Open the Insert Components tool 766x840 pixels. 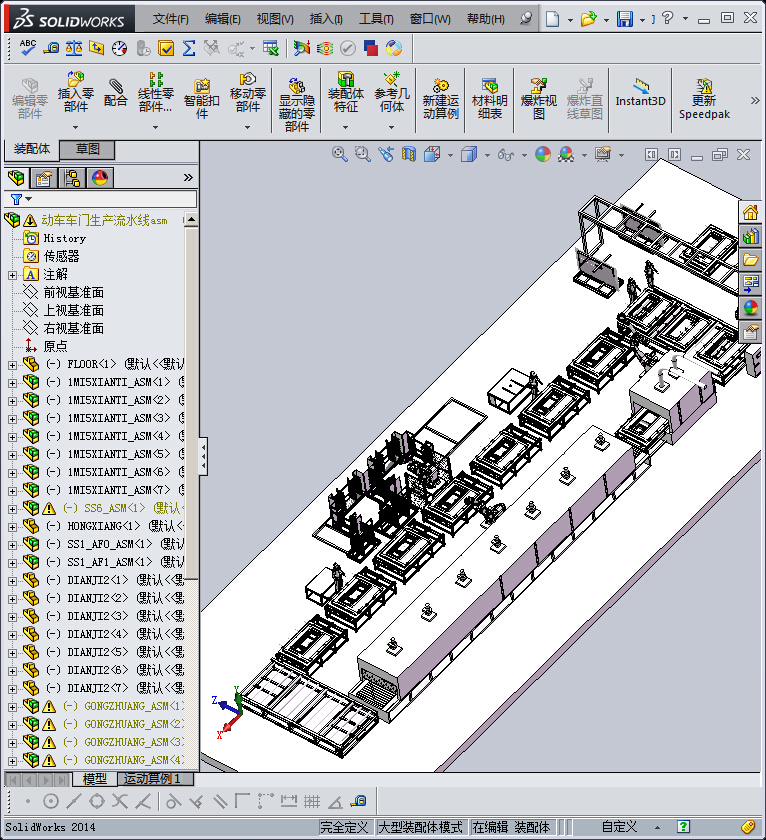(x=76, y=92)
